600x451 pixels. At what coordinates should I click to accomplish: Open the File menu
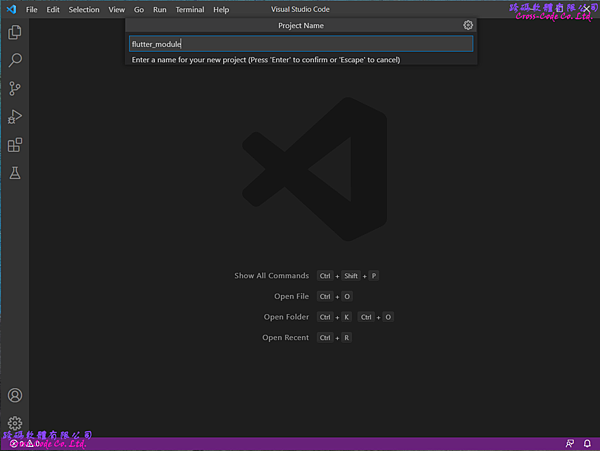pos(32,9)
